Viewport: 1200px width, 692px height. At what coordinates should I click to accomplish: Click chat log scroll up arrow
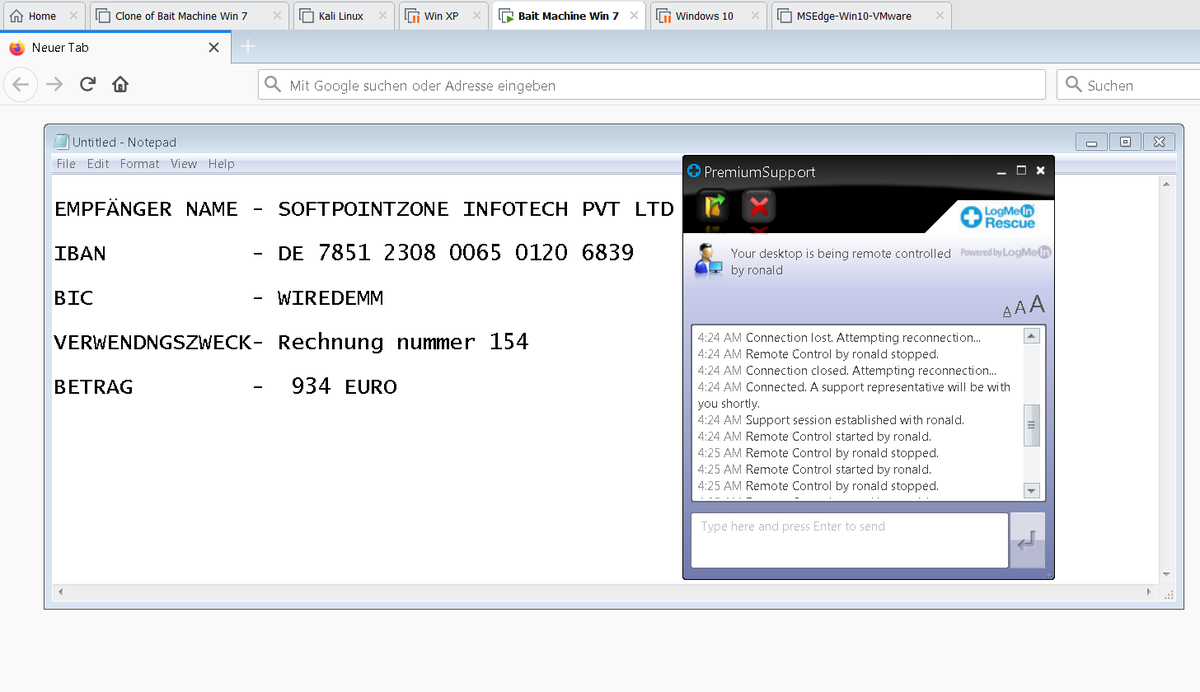pyautogui.click(x=1032, y=336)
